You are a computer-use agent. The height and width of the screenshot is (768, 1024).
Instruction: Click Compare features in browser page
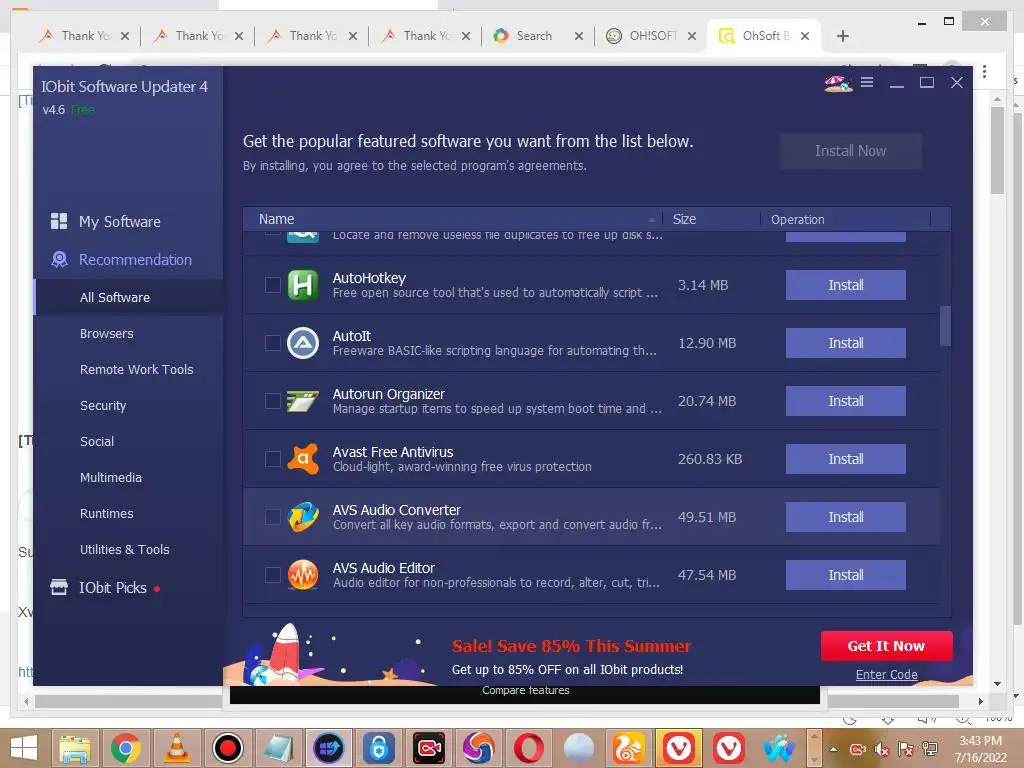coord(526,690)
